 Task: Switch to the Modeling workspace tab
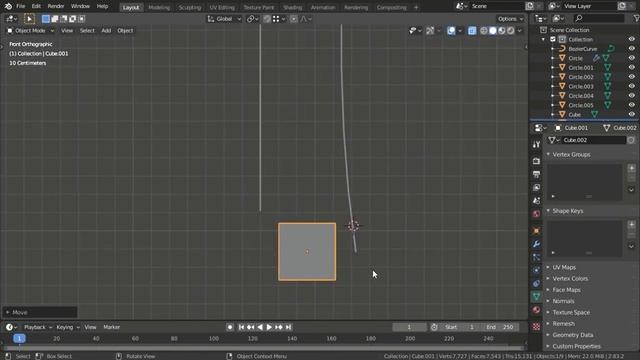tap(159, 7)
